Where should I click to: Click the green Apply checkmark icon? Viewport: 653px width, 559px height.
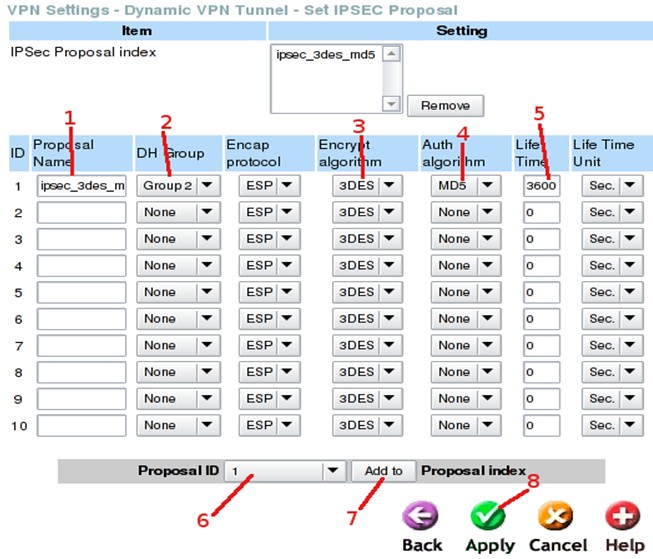489,515
